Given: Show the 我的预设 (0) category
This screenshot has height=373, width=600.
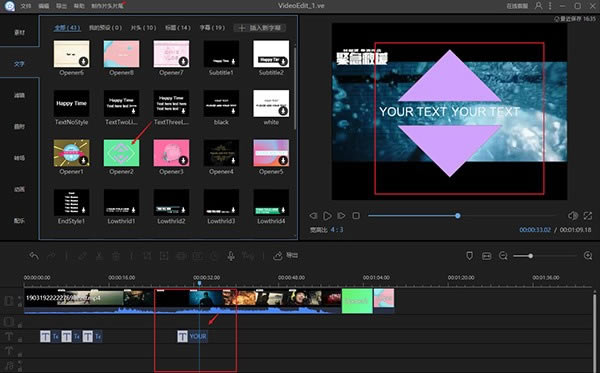Looking at the screenshot, I should (x=105, y=28).
